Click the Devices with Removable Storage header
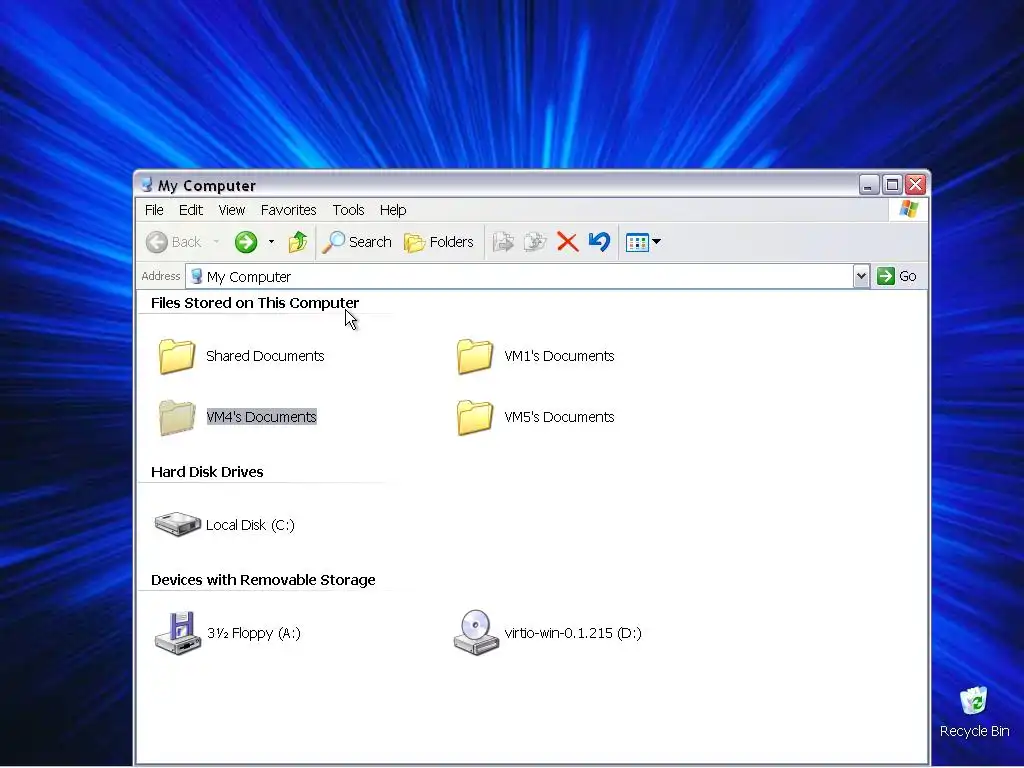The image size is (1024, 768). tap(263, 580)
